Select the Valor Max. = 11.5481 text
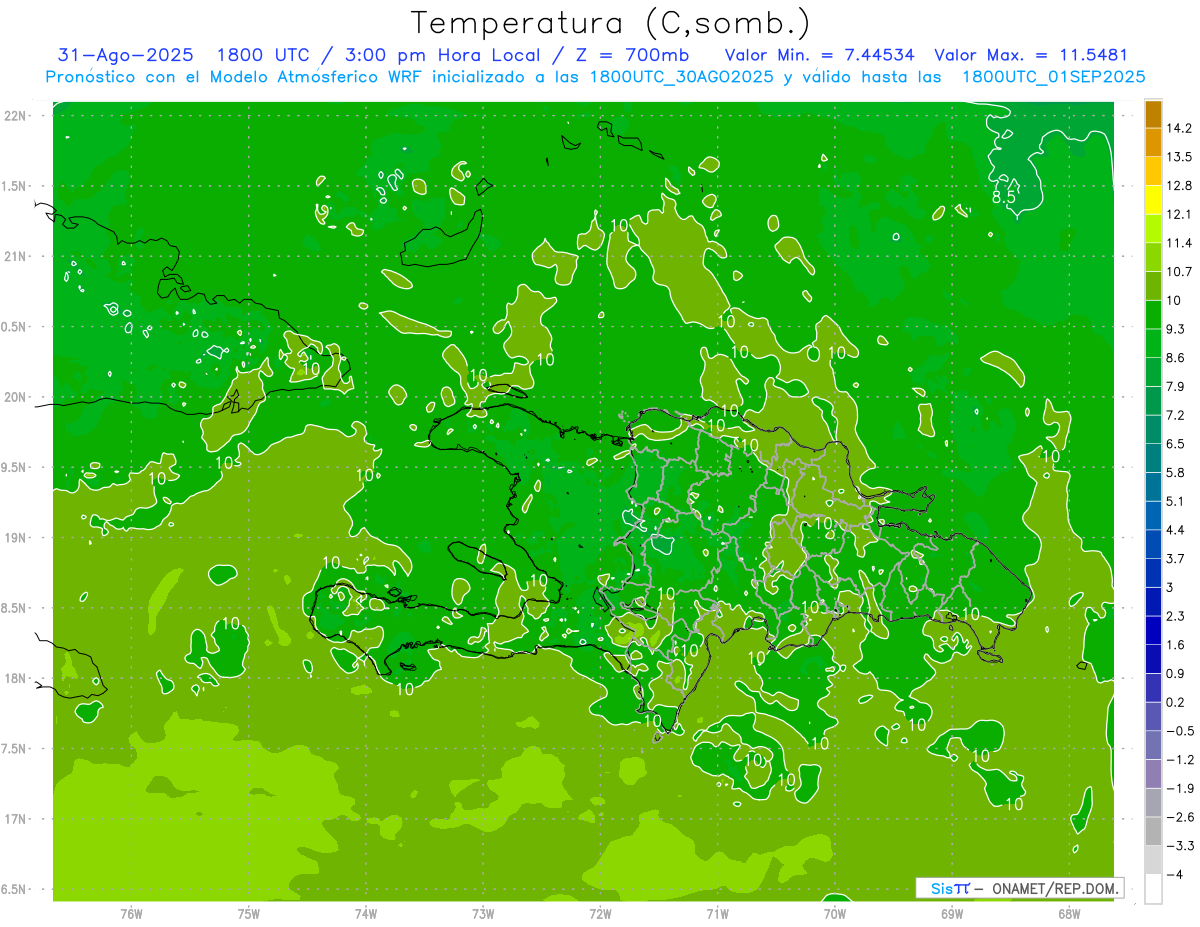Viewport: 1200px width, 927px height. click(x=1031, y=55)
